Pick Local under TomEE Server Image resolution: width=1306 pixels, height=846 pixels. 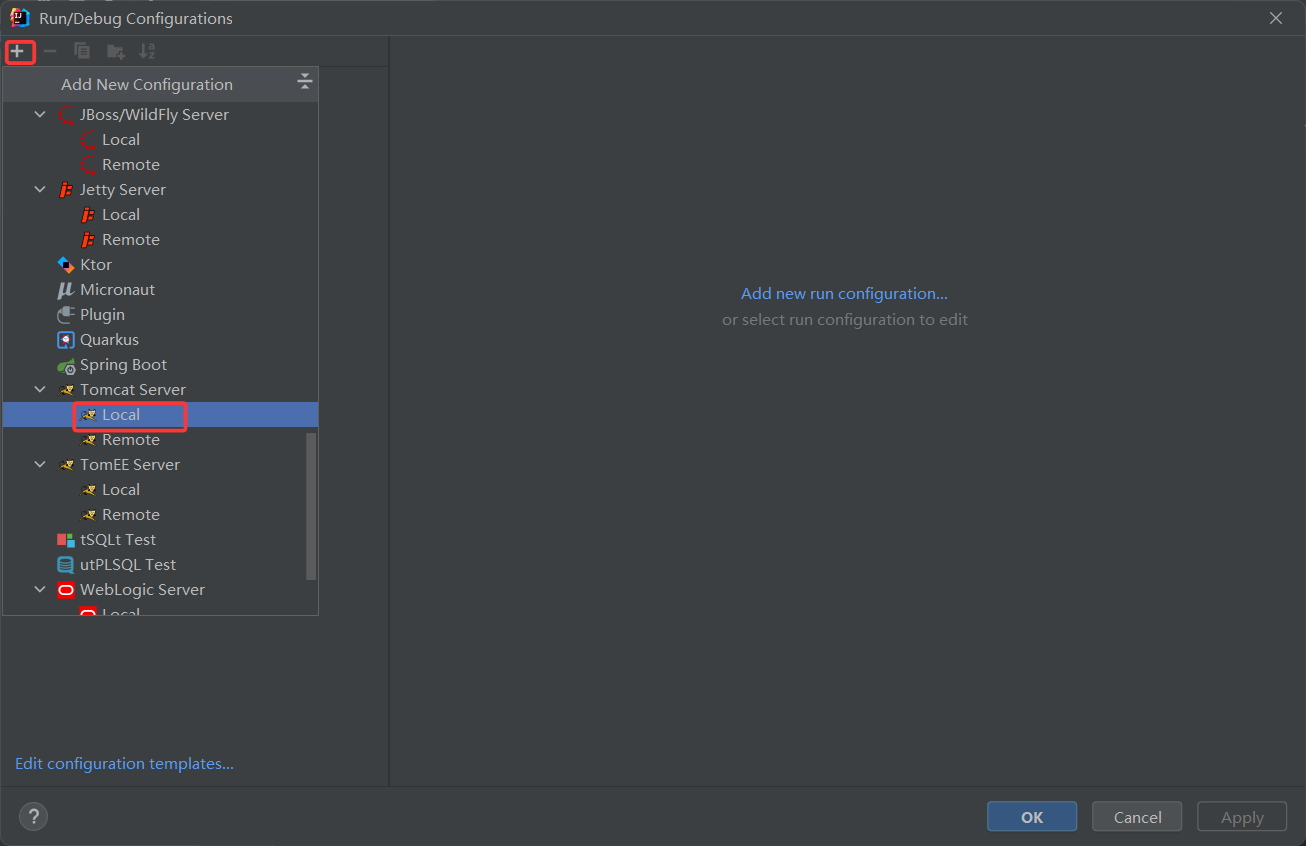coord(160,490)
